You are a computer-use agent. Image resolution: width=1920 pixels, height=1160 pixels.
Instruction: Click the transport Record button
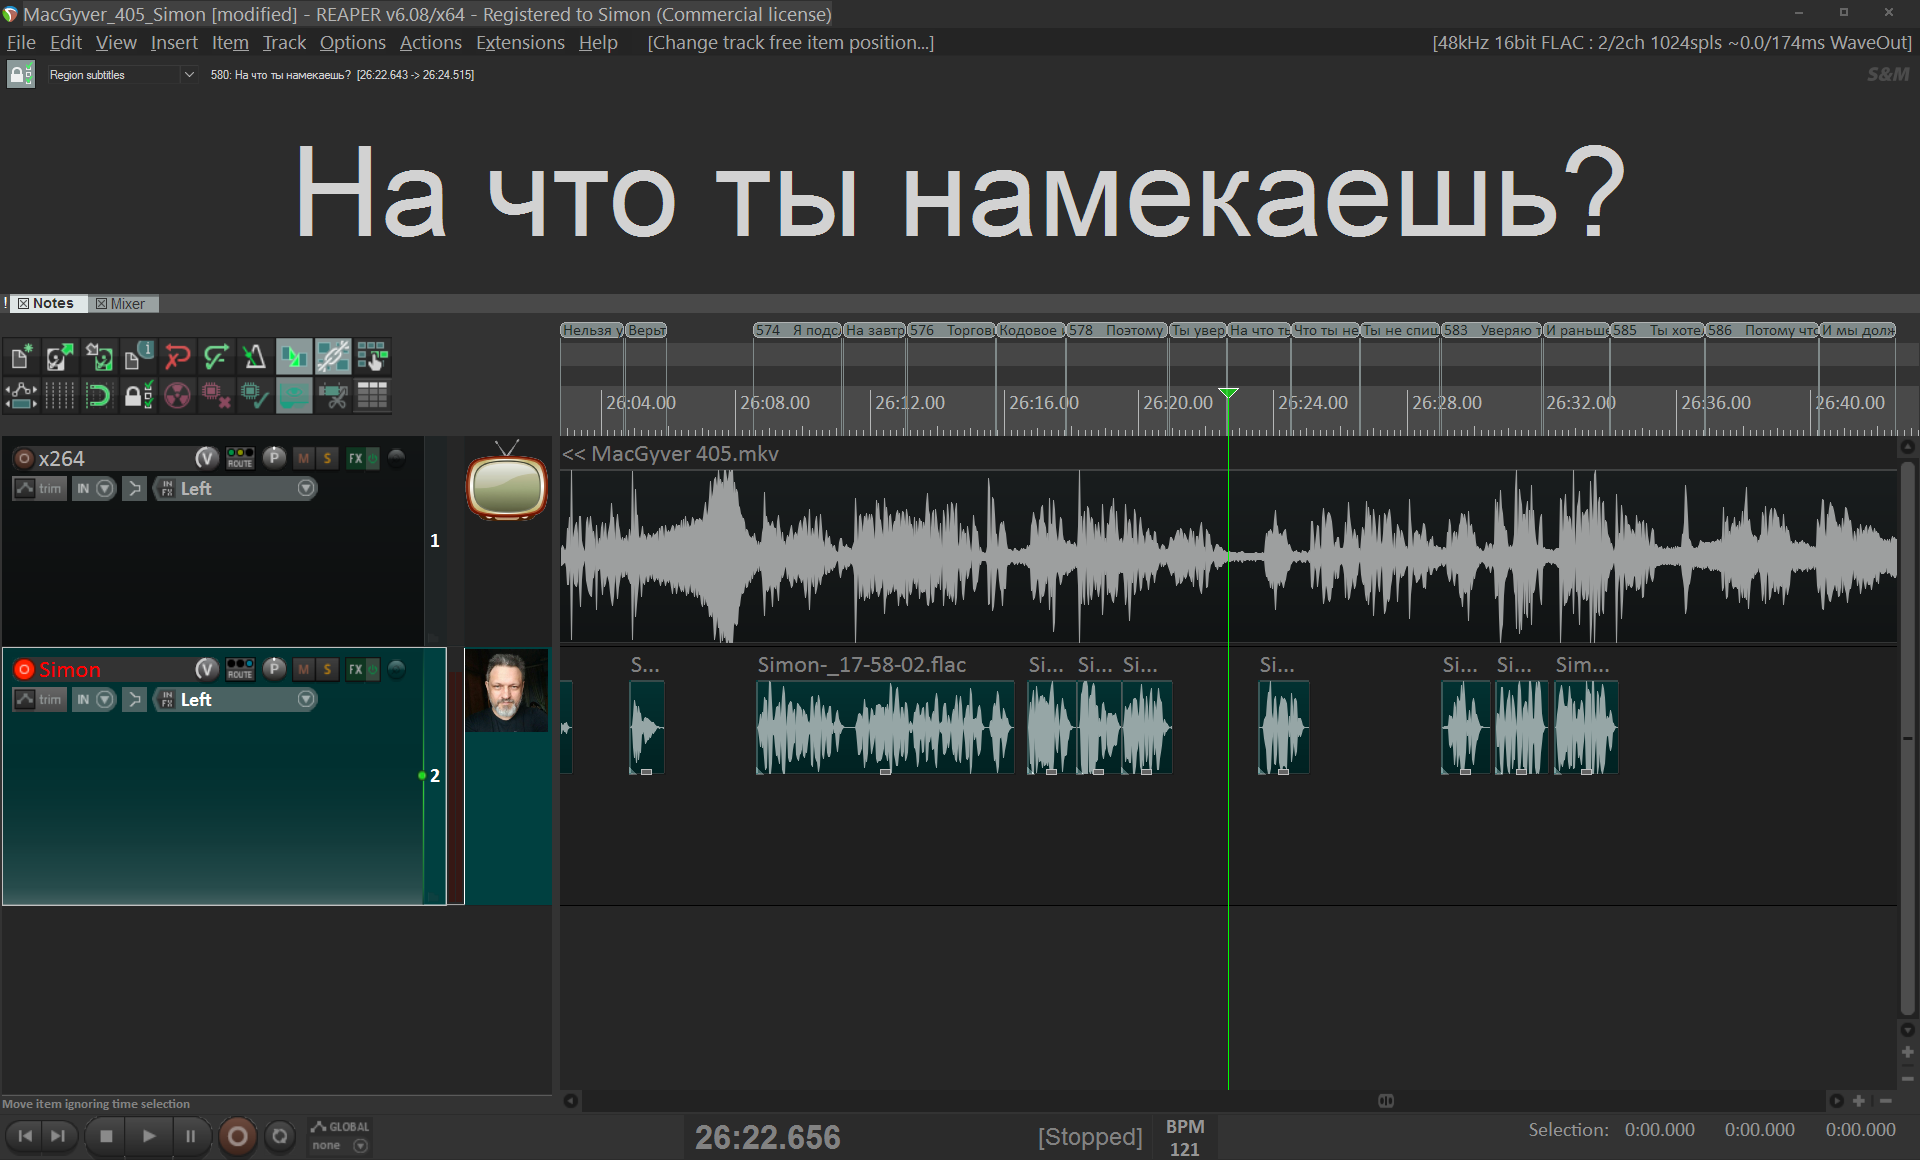(237, 1136)
